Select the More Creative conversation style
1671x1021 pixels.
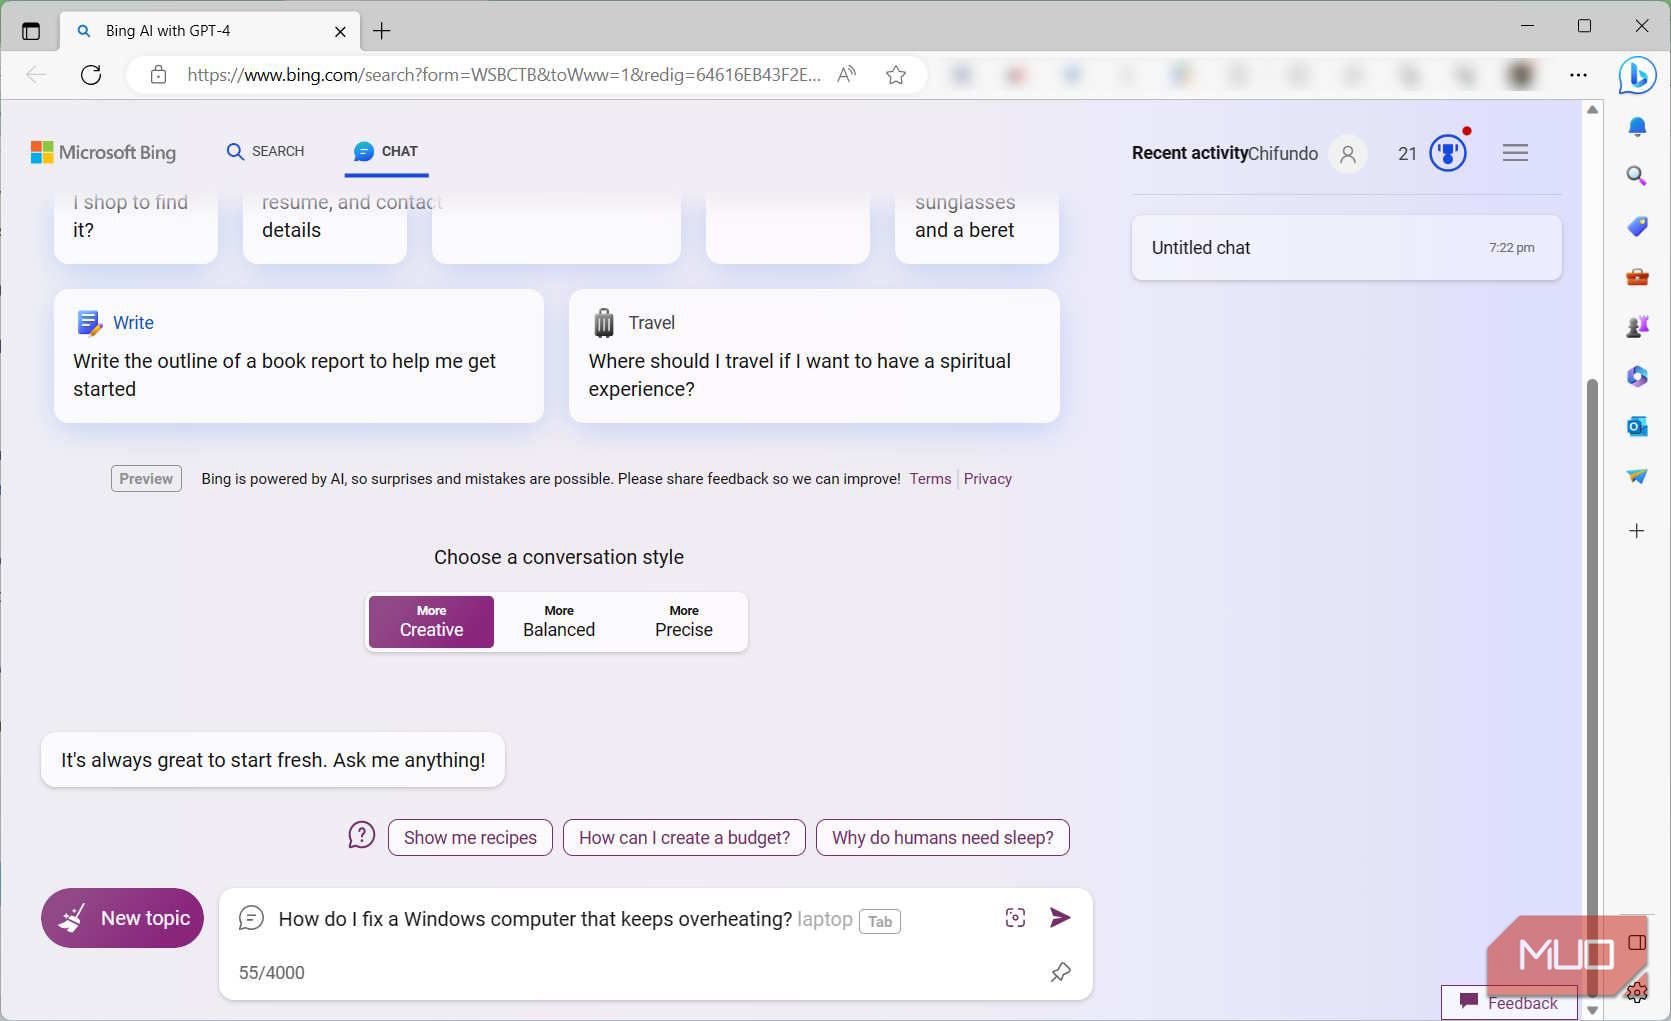tap(430, 621)
